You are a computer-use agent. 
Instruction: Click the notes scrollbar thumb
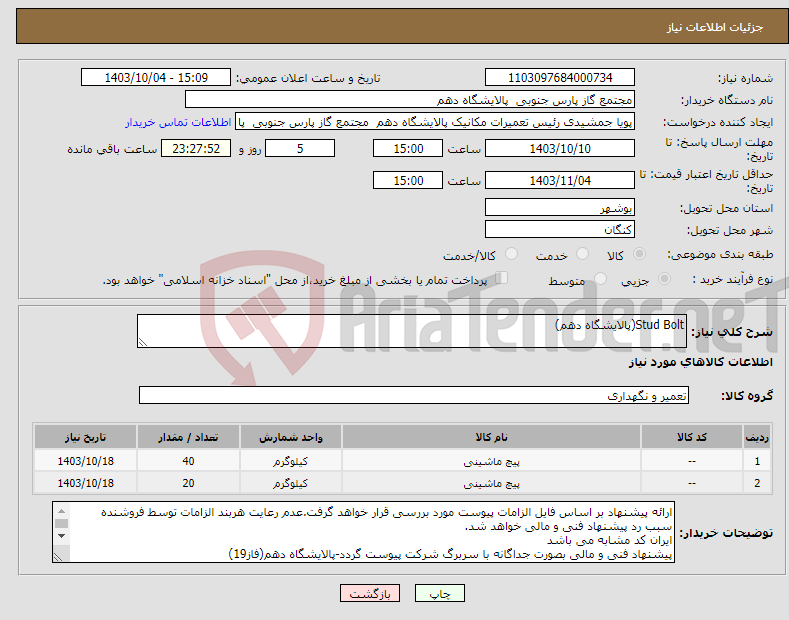coord(61,523)
